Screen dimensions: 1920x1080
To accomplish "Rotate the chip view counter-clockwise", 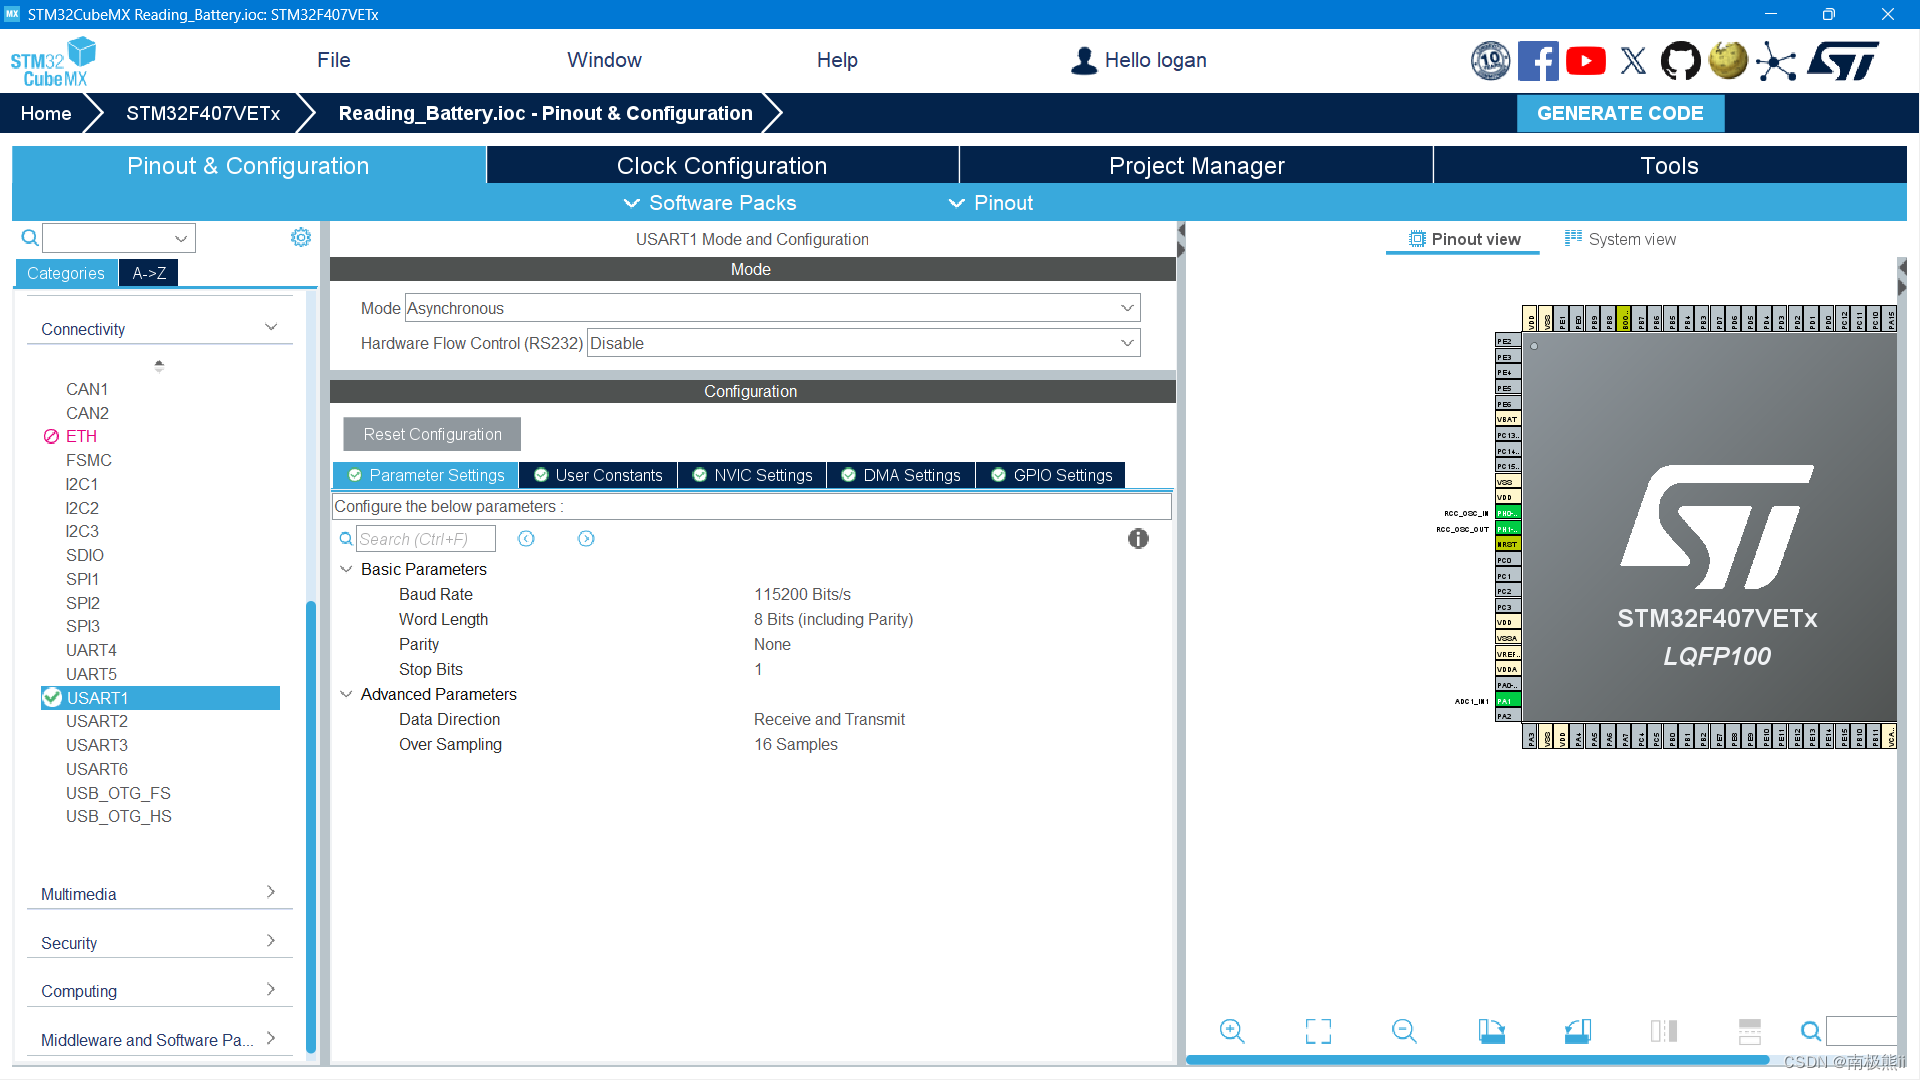I will [1578, 1031].
